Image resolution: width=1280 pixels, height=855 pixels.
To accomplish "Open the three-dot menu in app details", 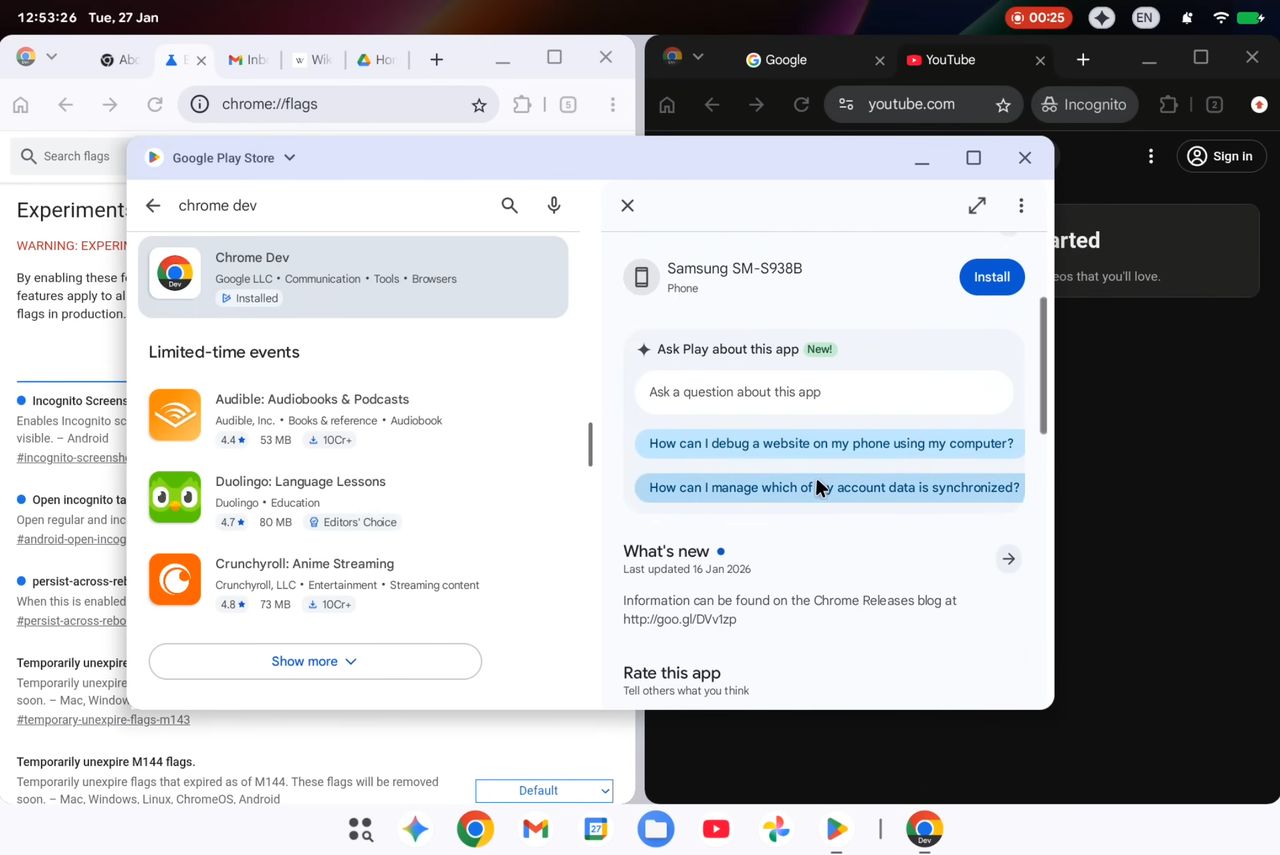I will coord(1021,205).
